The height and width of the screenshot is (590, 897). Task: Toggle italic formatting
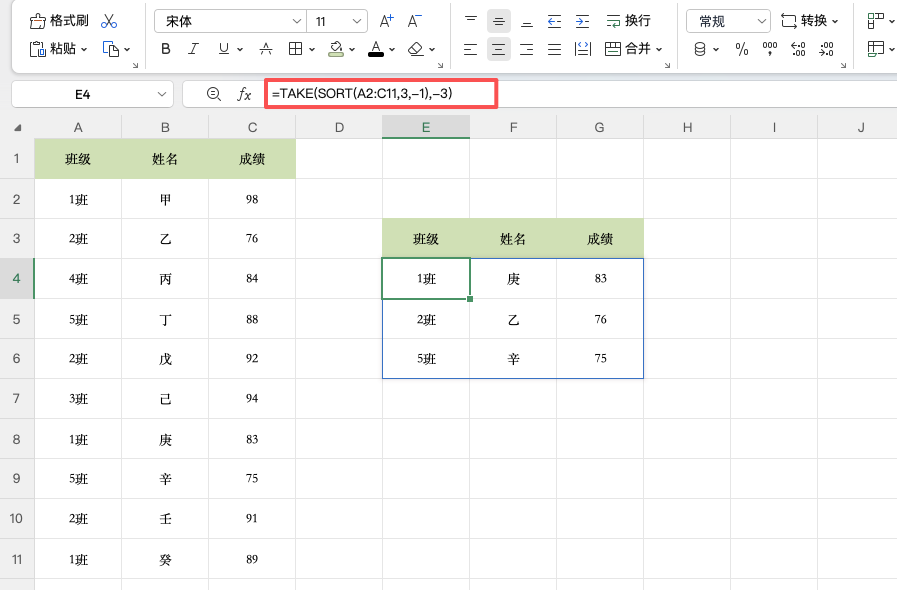[192, 48]
